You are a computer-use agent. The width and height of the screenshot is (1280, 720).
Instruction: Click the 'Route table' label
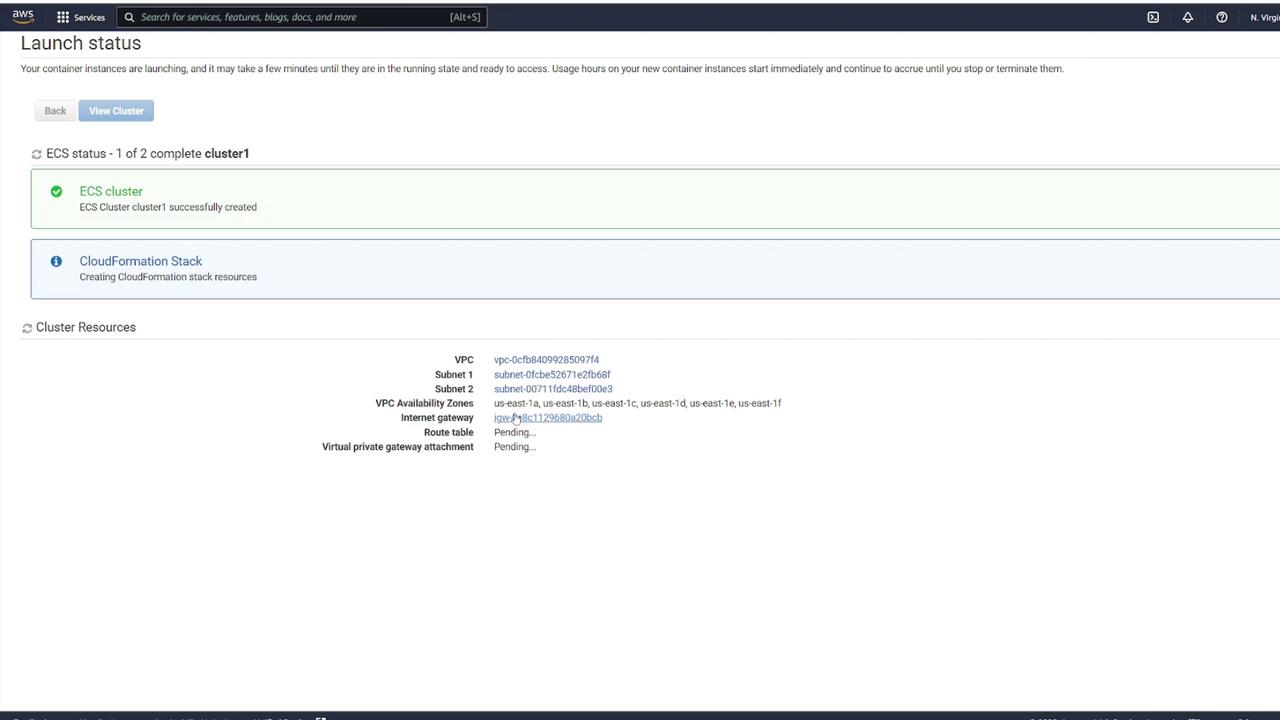point(449,433)
